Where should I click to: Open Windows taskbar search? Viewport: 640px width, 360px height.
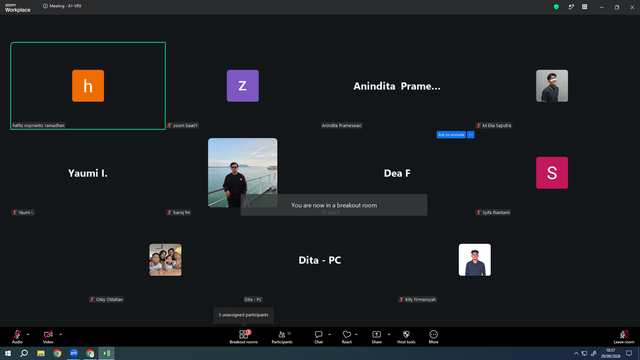coord(24,353)
